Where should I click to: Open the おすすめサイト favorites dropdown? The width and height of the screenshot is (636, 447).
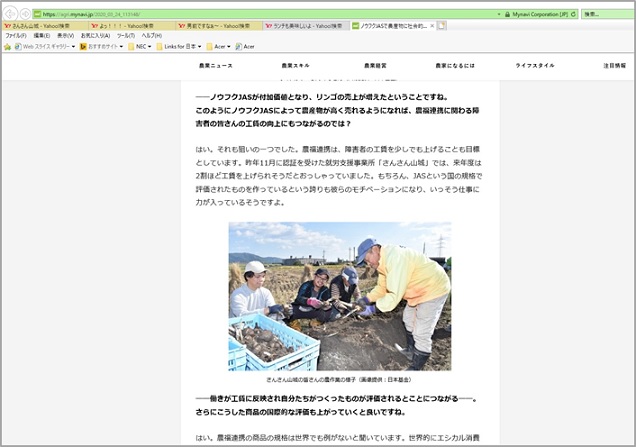click(101, 47)
